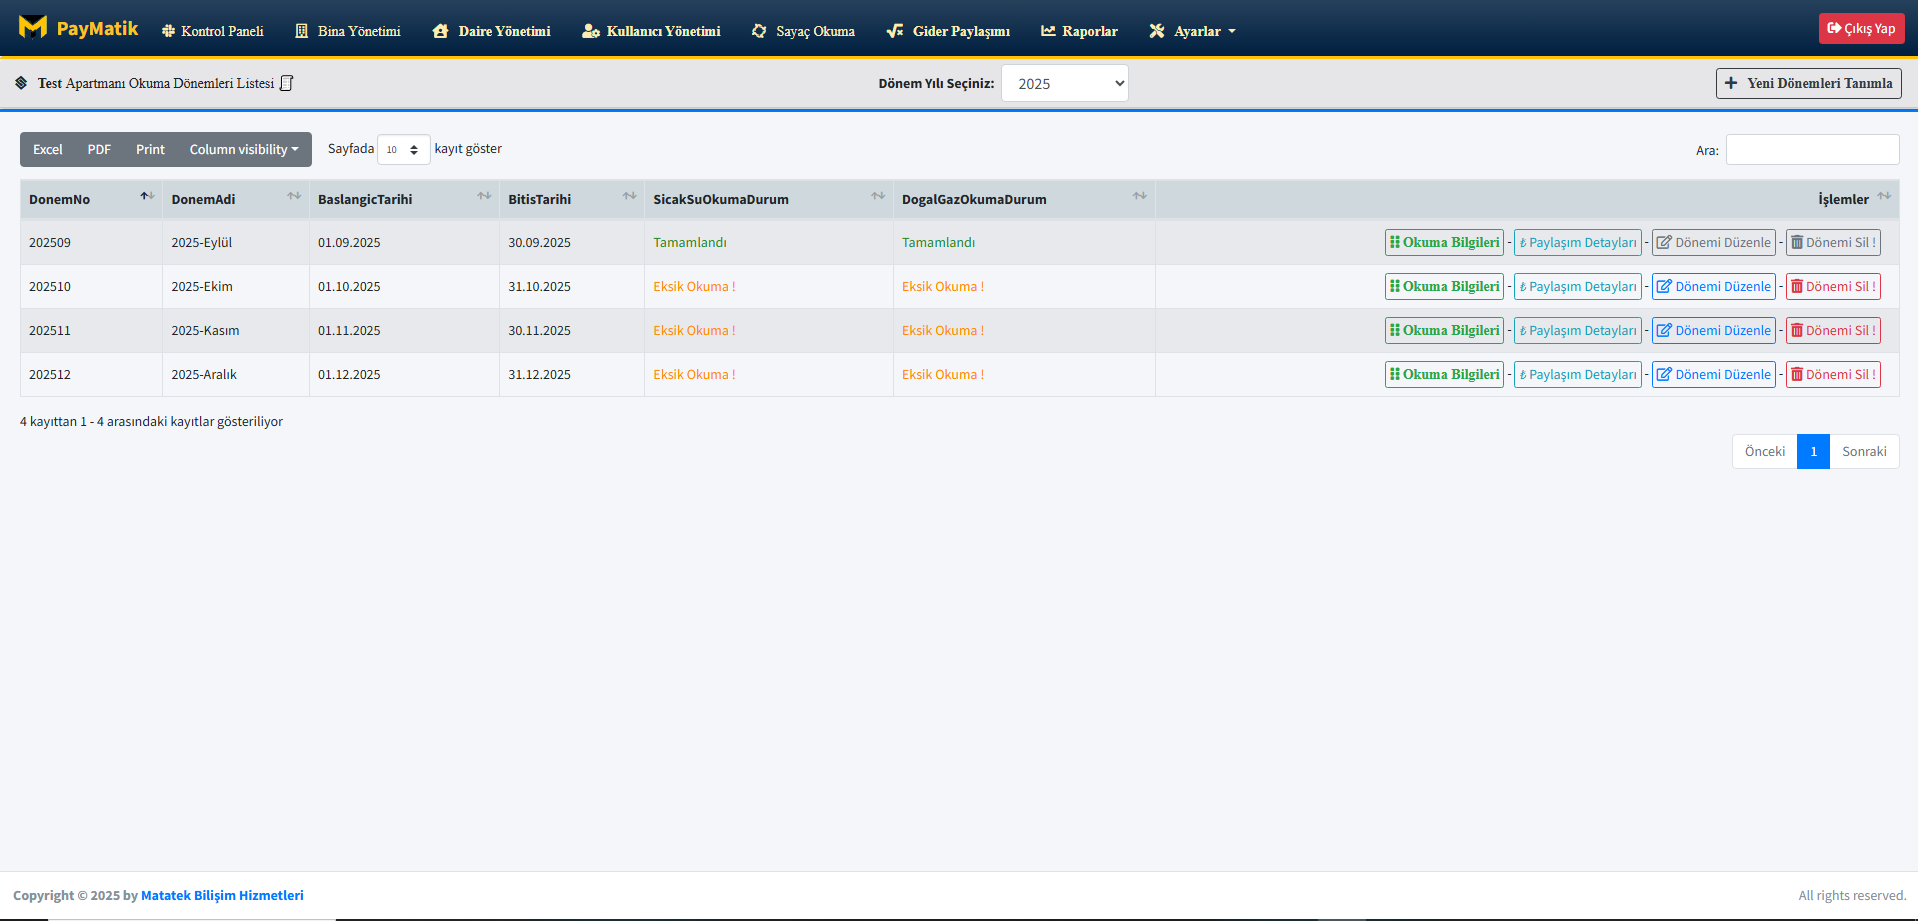Sort by the BitisTarihi column arrows
This screenshot has height=921, width=1918.
click(629, 196)
